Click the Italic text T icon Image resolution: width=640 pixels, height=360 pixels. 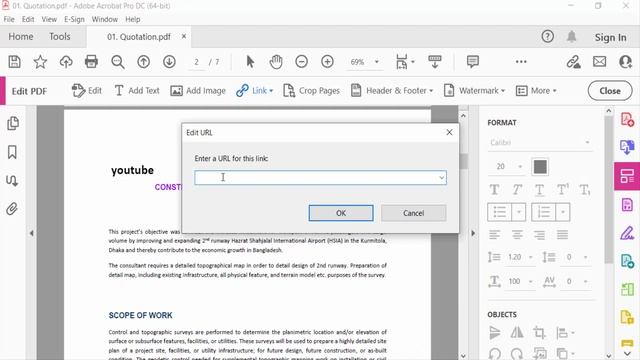coord(517,190)
